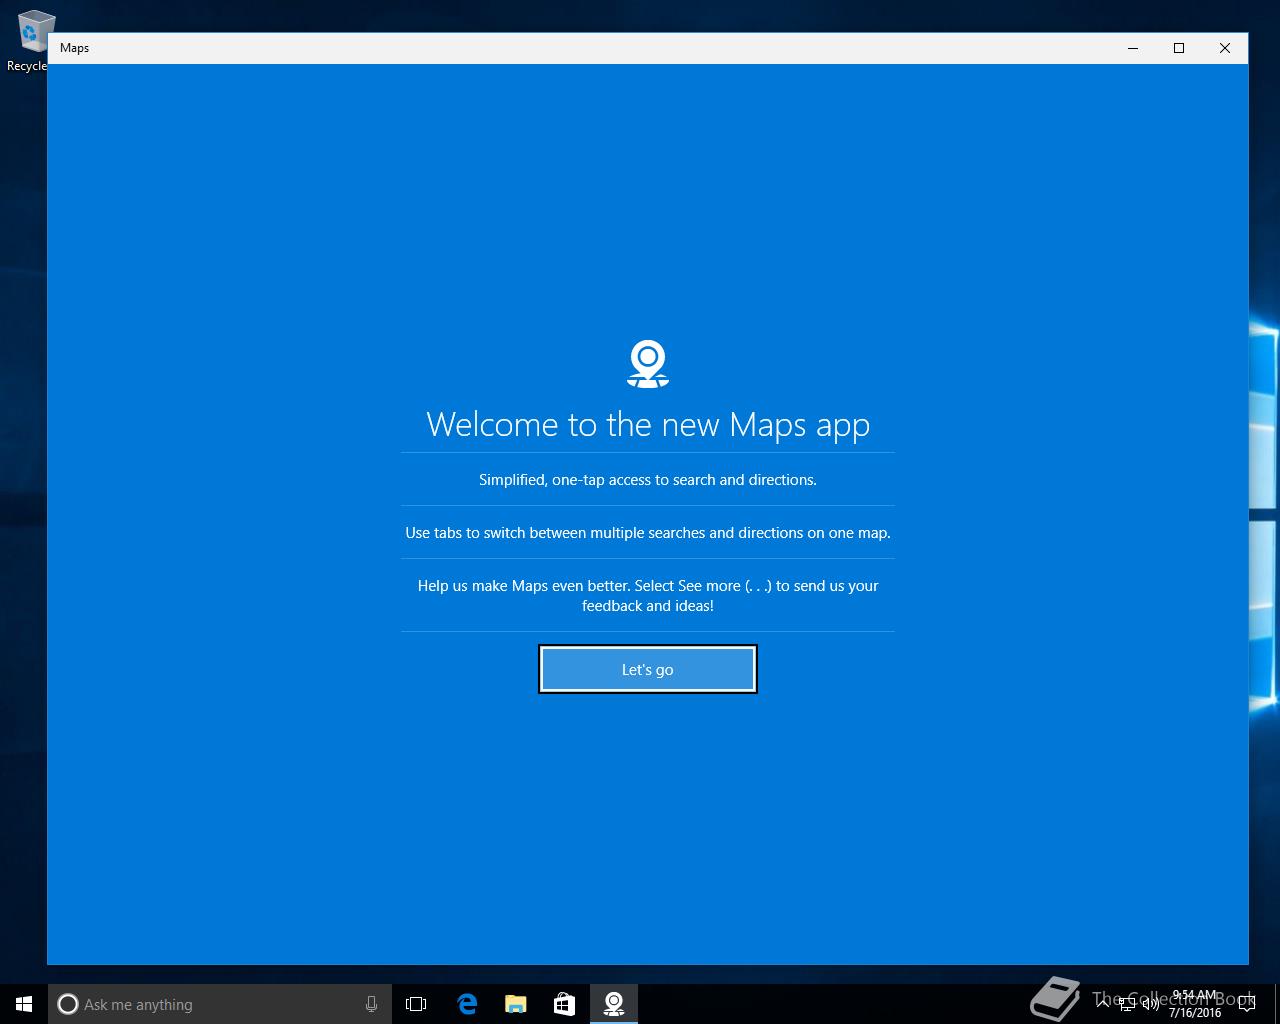Screen dimensions: 1280x1024
Task: Open the Store app from the taskbar
Action: (564, 1004)
